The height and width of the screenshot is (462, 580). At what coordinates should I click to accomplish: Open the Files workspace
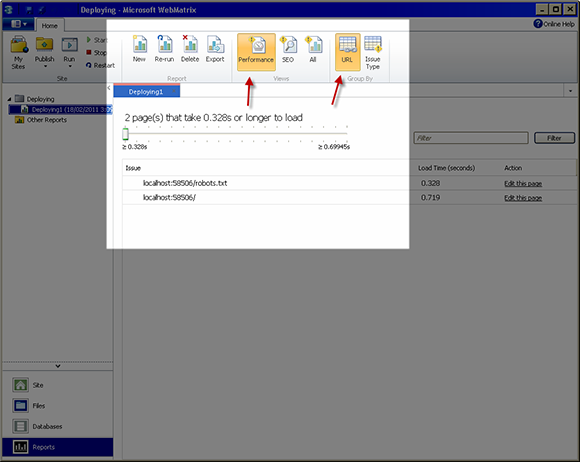click(57, 406)
